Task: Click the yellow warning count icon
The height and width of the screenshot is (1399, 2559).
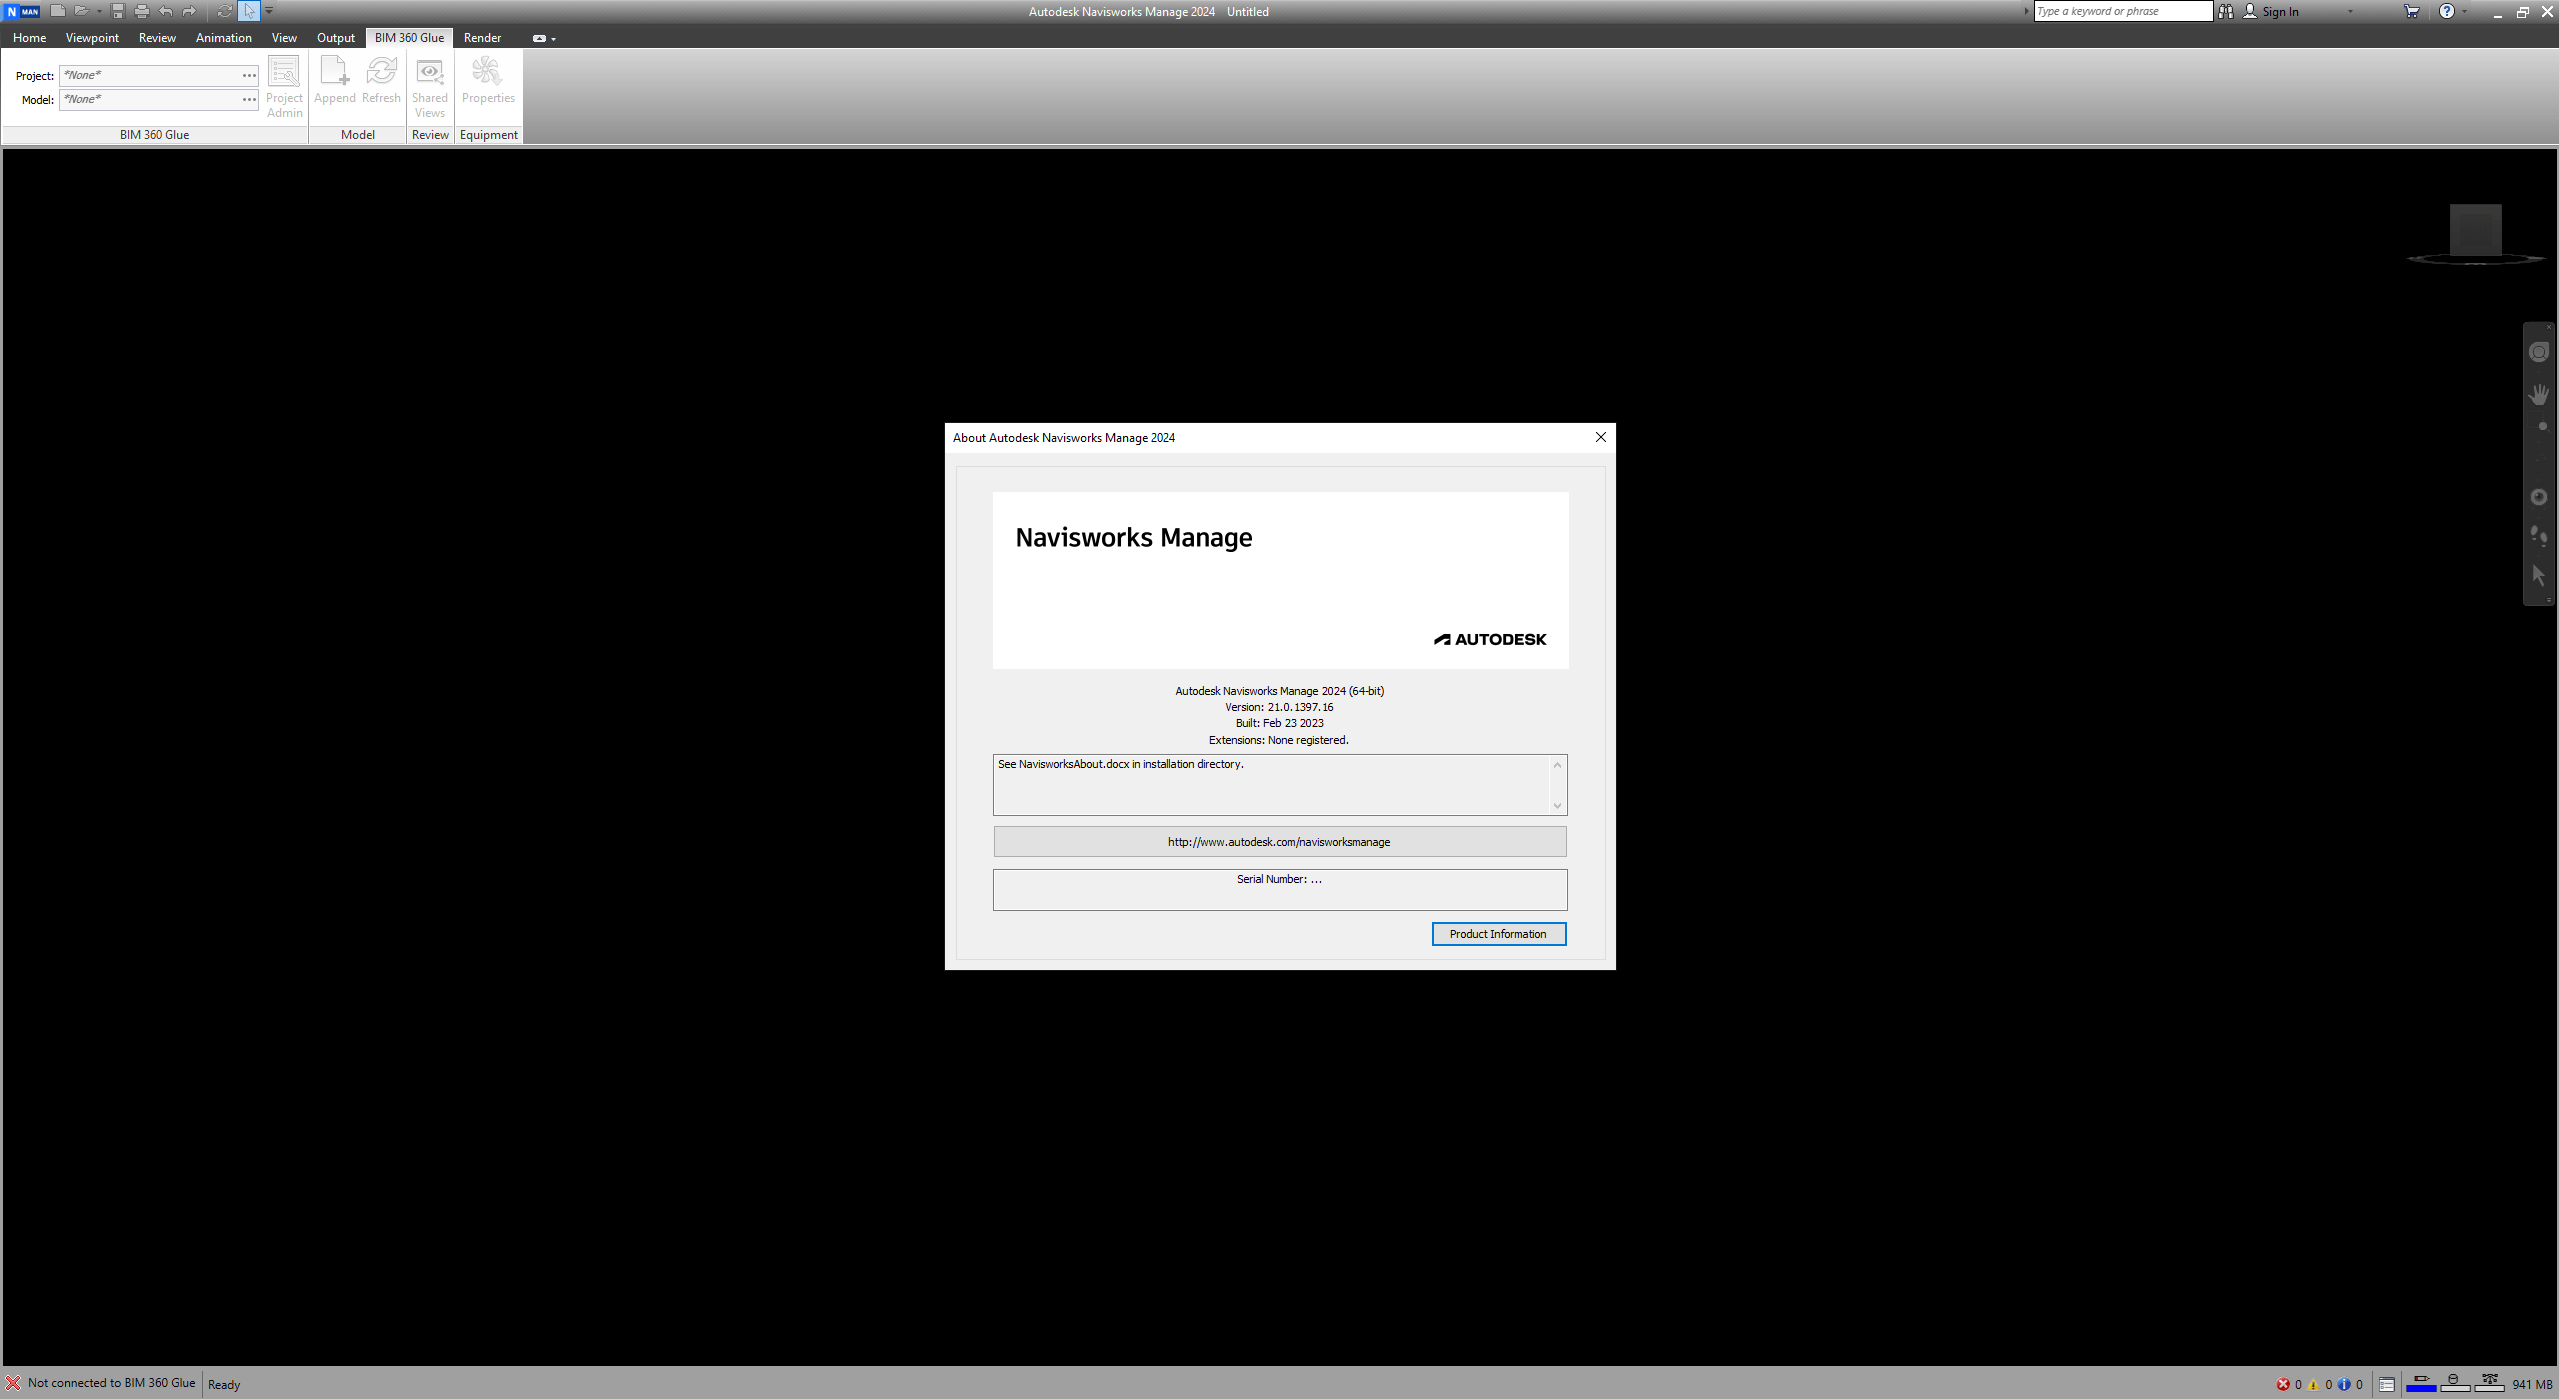Action: (2314, 1384)
